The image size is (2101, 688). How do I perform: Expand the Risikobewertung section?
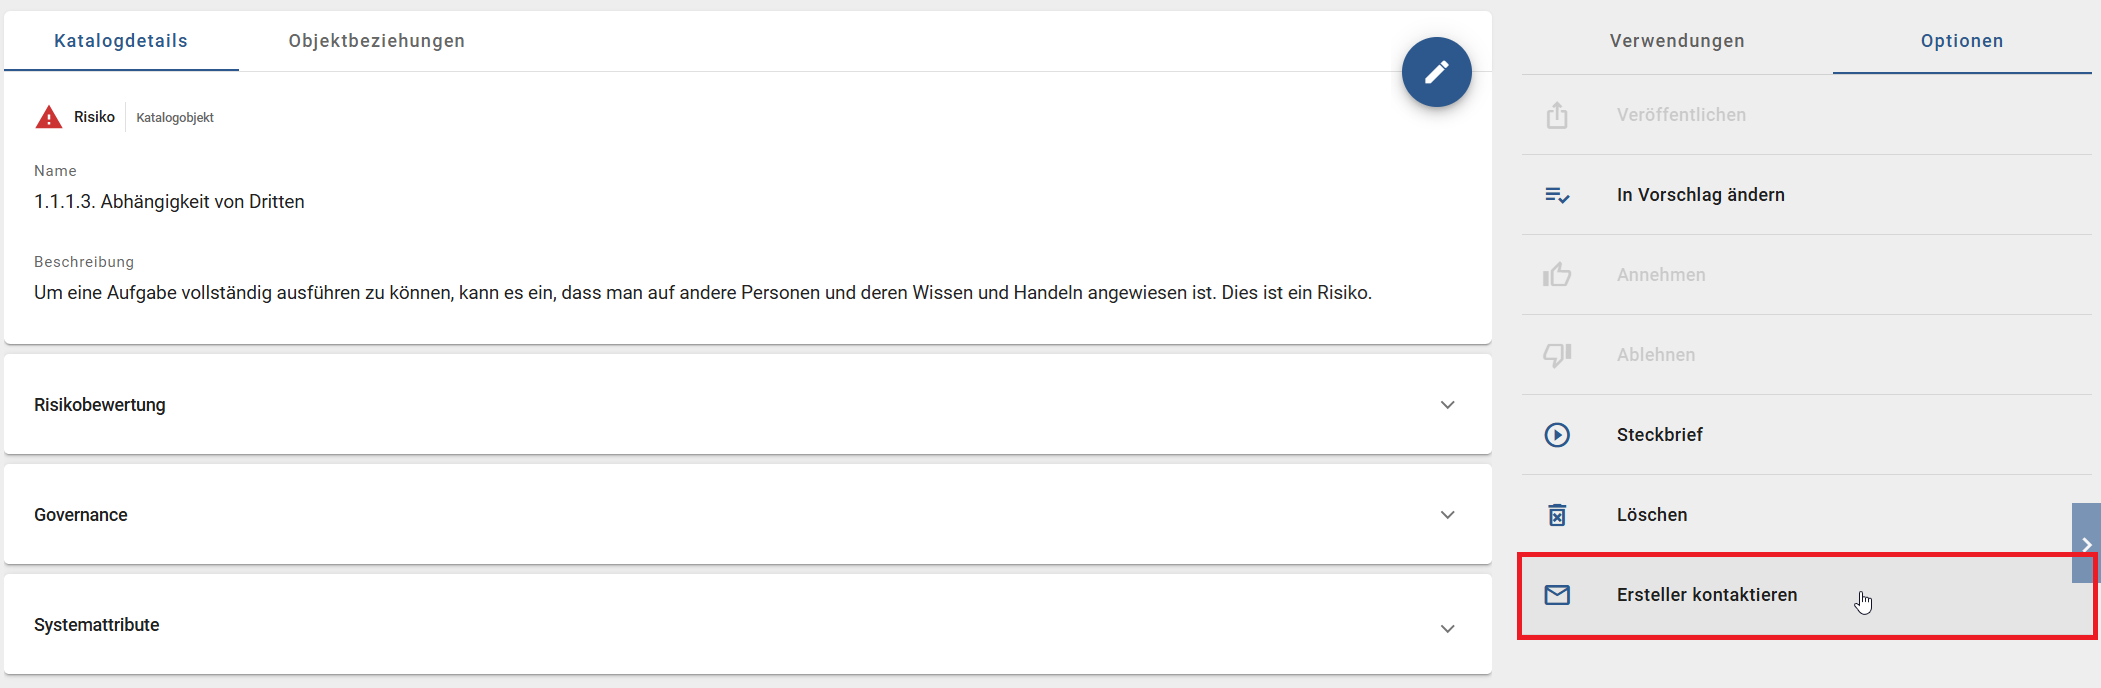click(1446, 405)
